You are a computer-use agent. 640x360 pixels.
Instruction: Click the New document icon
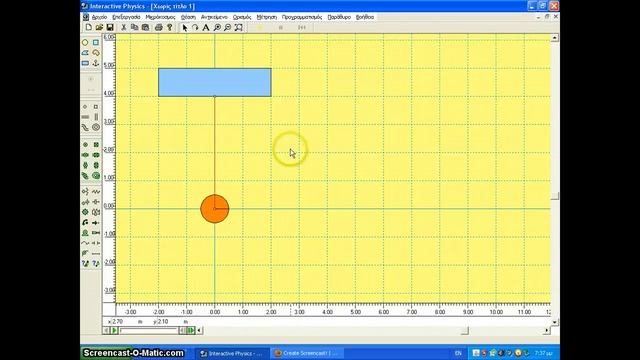click(89, 27)
